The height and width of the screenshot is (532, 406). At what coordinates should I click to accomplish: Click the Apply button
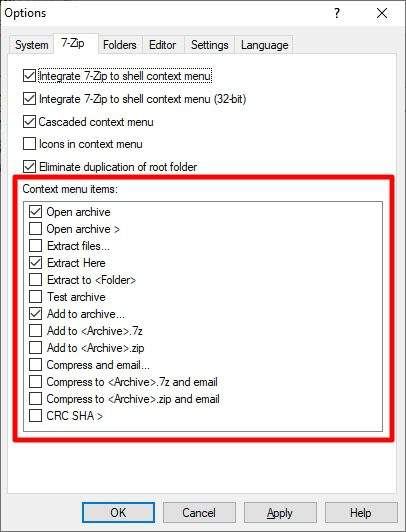[280, 512]
